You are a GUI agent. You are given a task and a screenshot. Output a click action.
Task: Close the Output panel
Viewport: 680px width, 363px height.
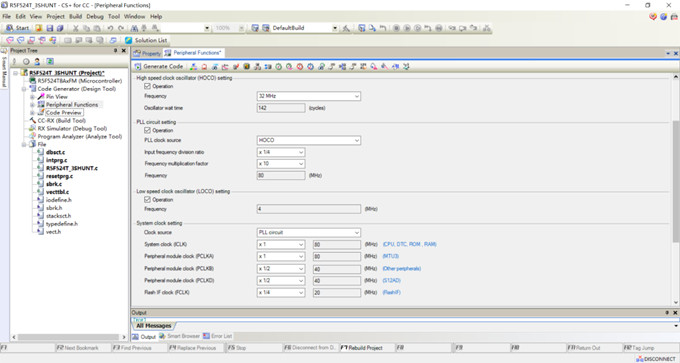click(675, 312)
